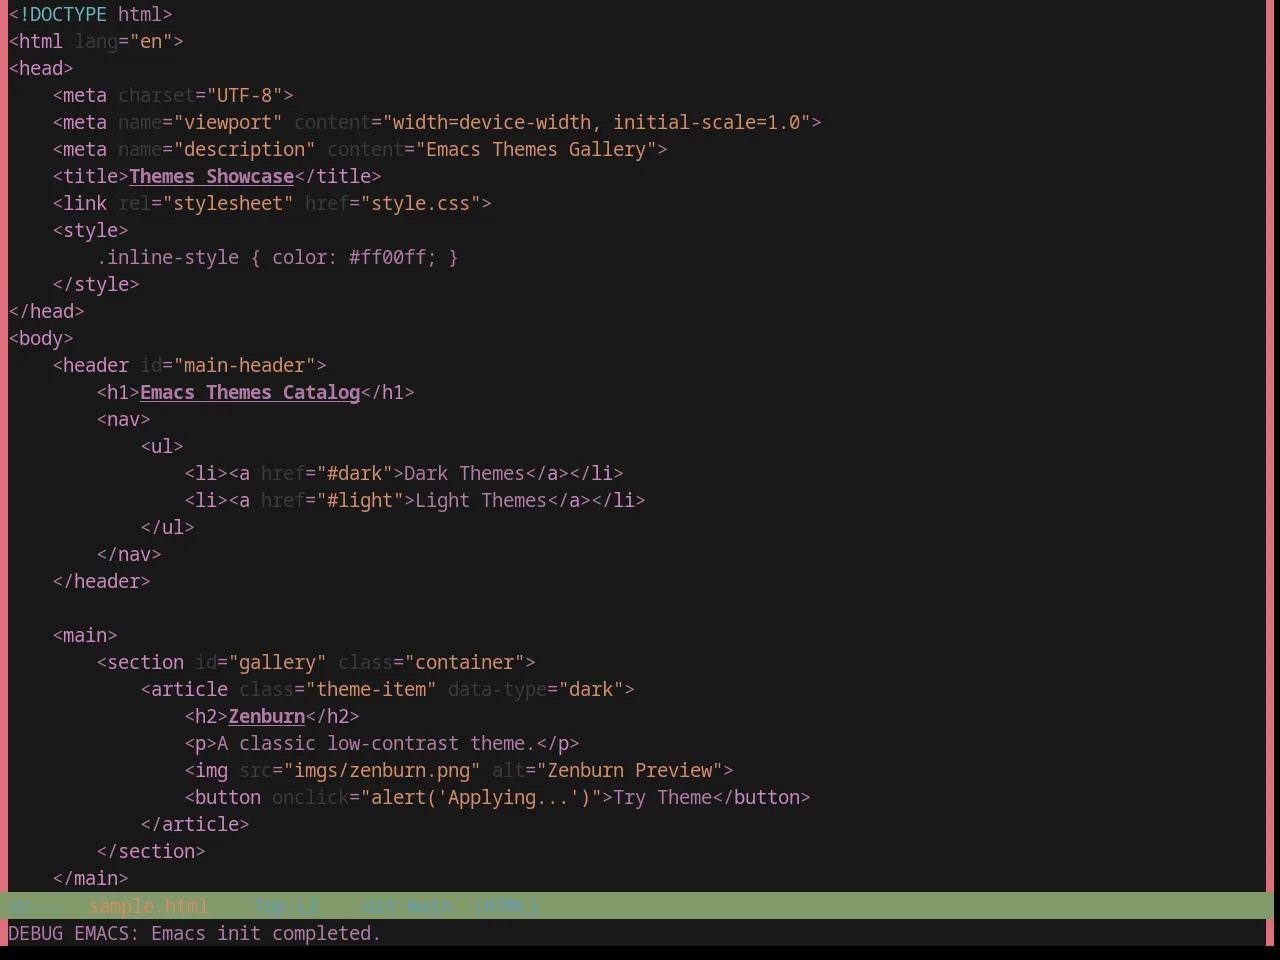This screenshot has height=960, width=1280.
Task: Click the closing </nav> tag
Action: tap(129, 554)
